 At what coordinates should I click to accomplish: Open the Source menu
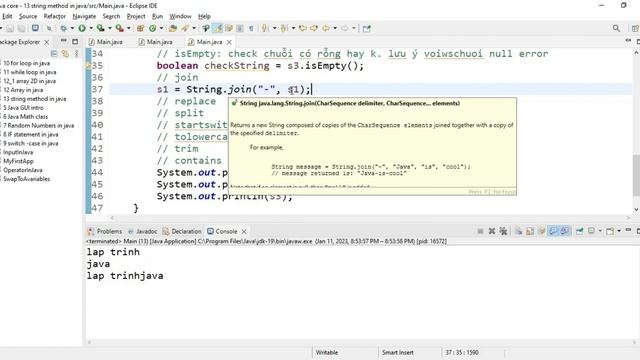(x=28, y=16)
